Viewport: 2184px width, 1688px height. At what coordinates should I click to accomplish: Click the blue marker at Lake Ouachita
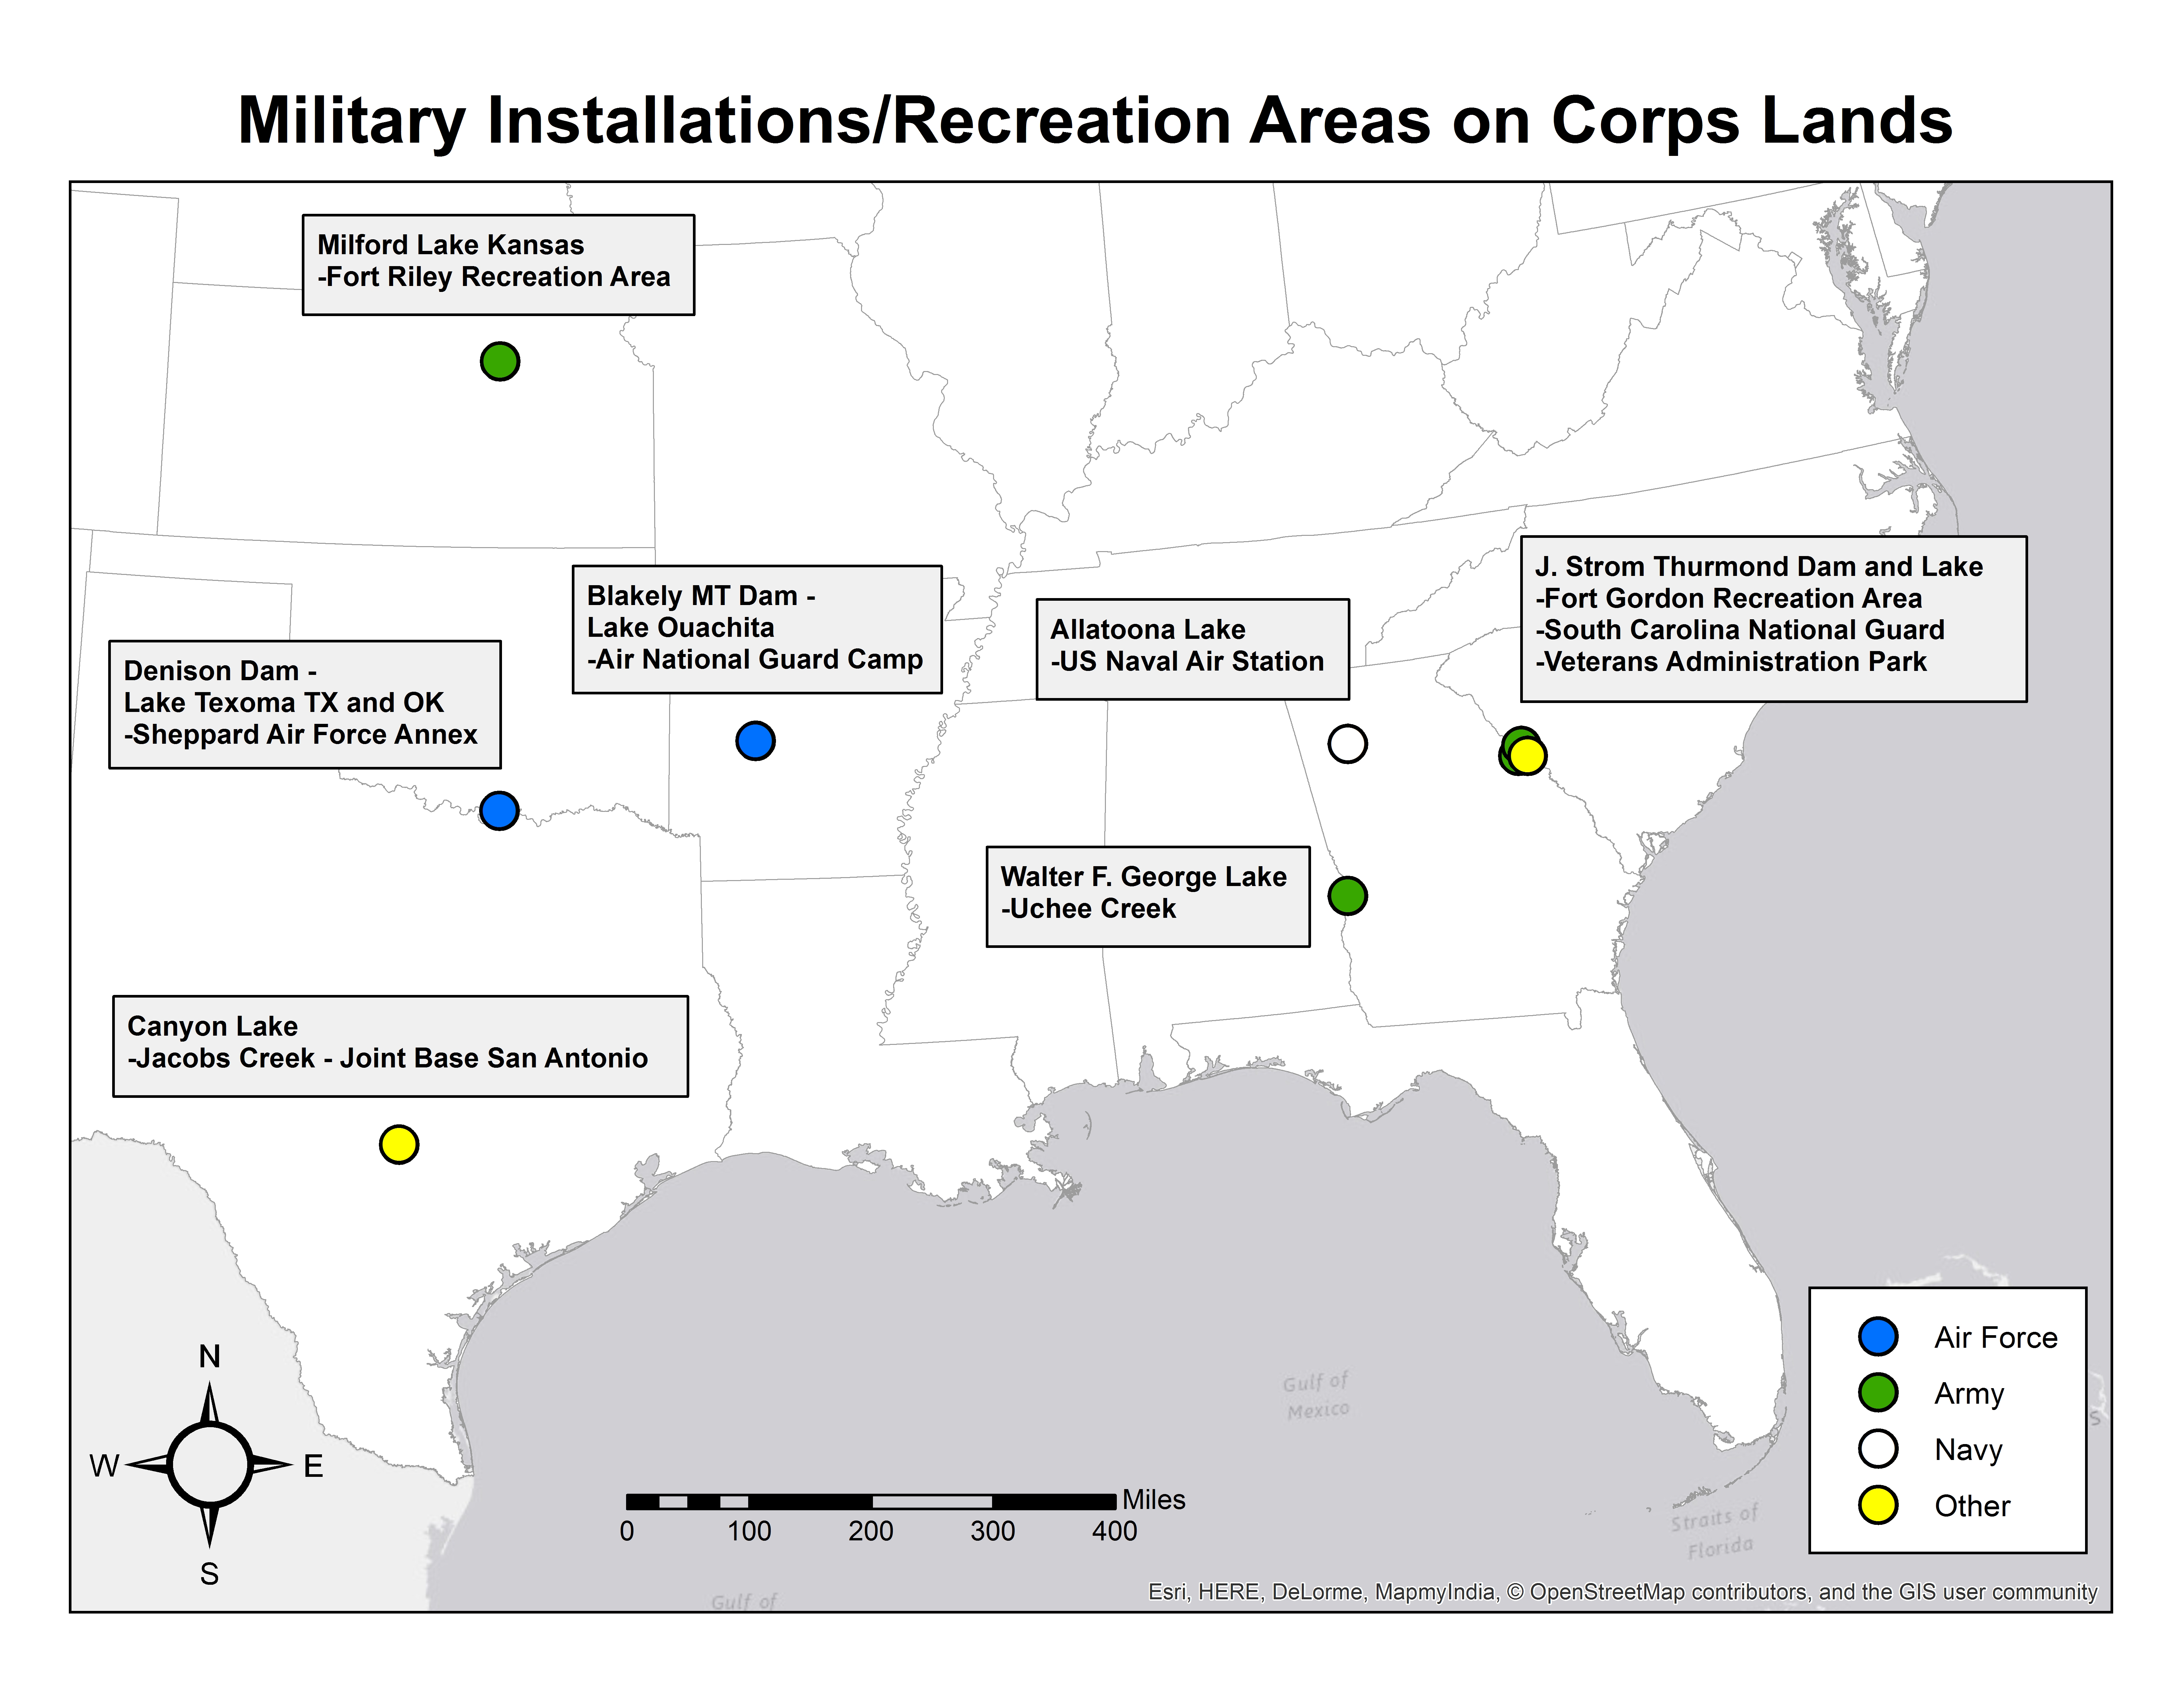[x=755, y=741]
